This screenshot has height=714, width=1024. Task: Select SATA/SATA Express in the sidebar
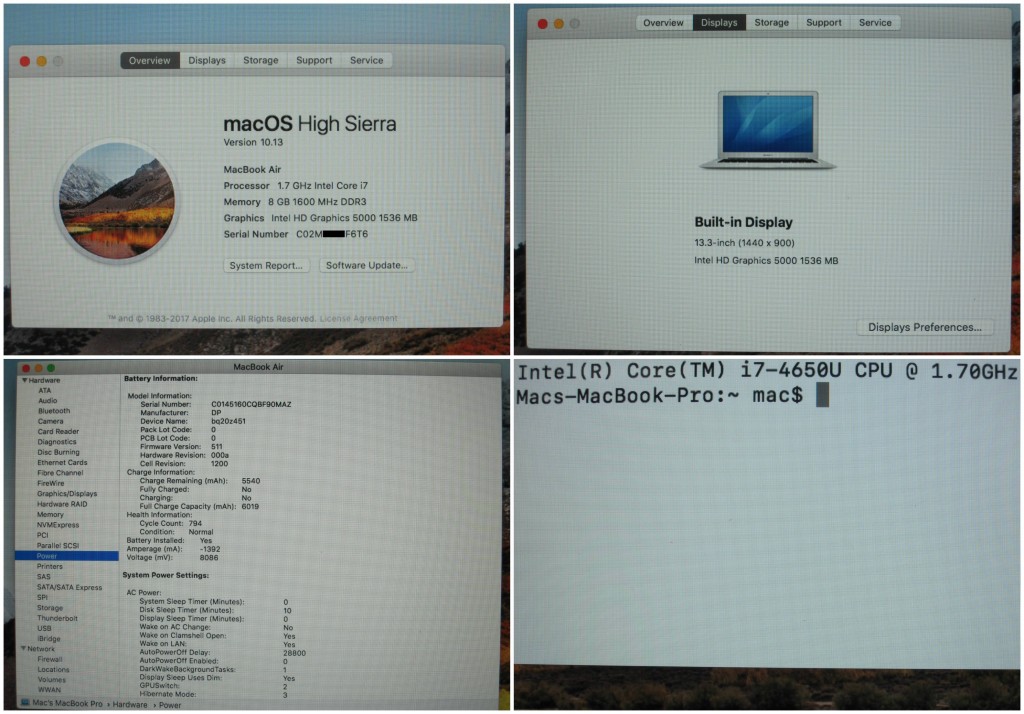pos(70,587)
